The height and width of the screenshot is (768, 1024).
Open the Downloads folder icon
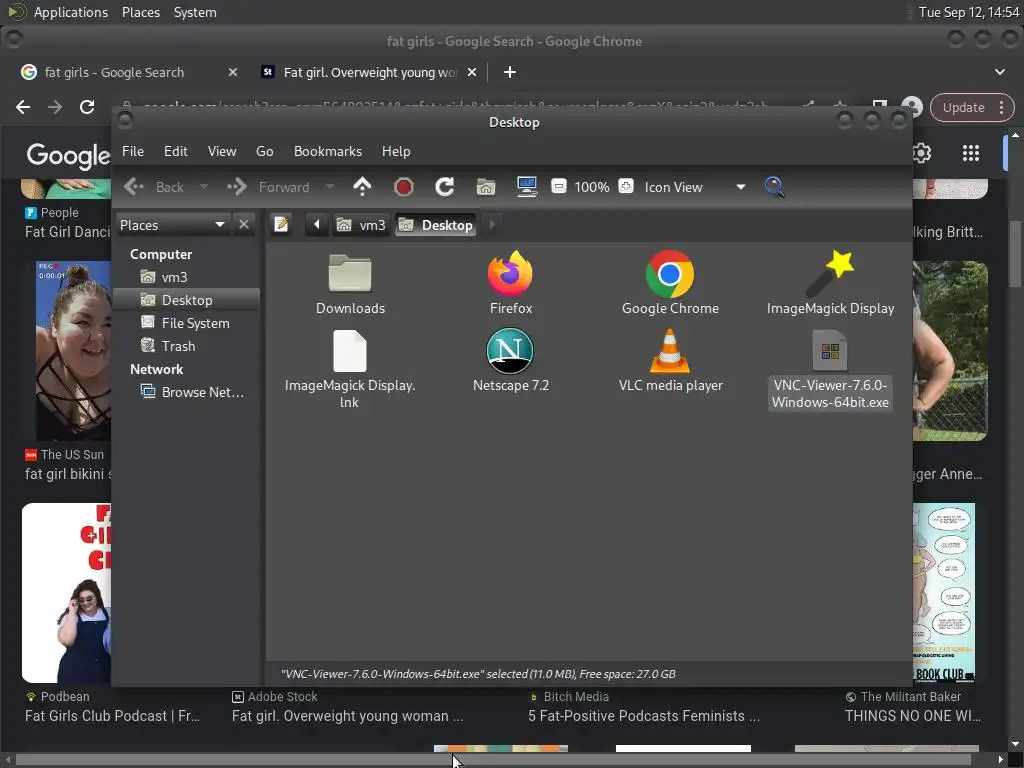pos(350,273)
